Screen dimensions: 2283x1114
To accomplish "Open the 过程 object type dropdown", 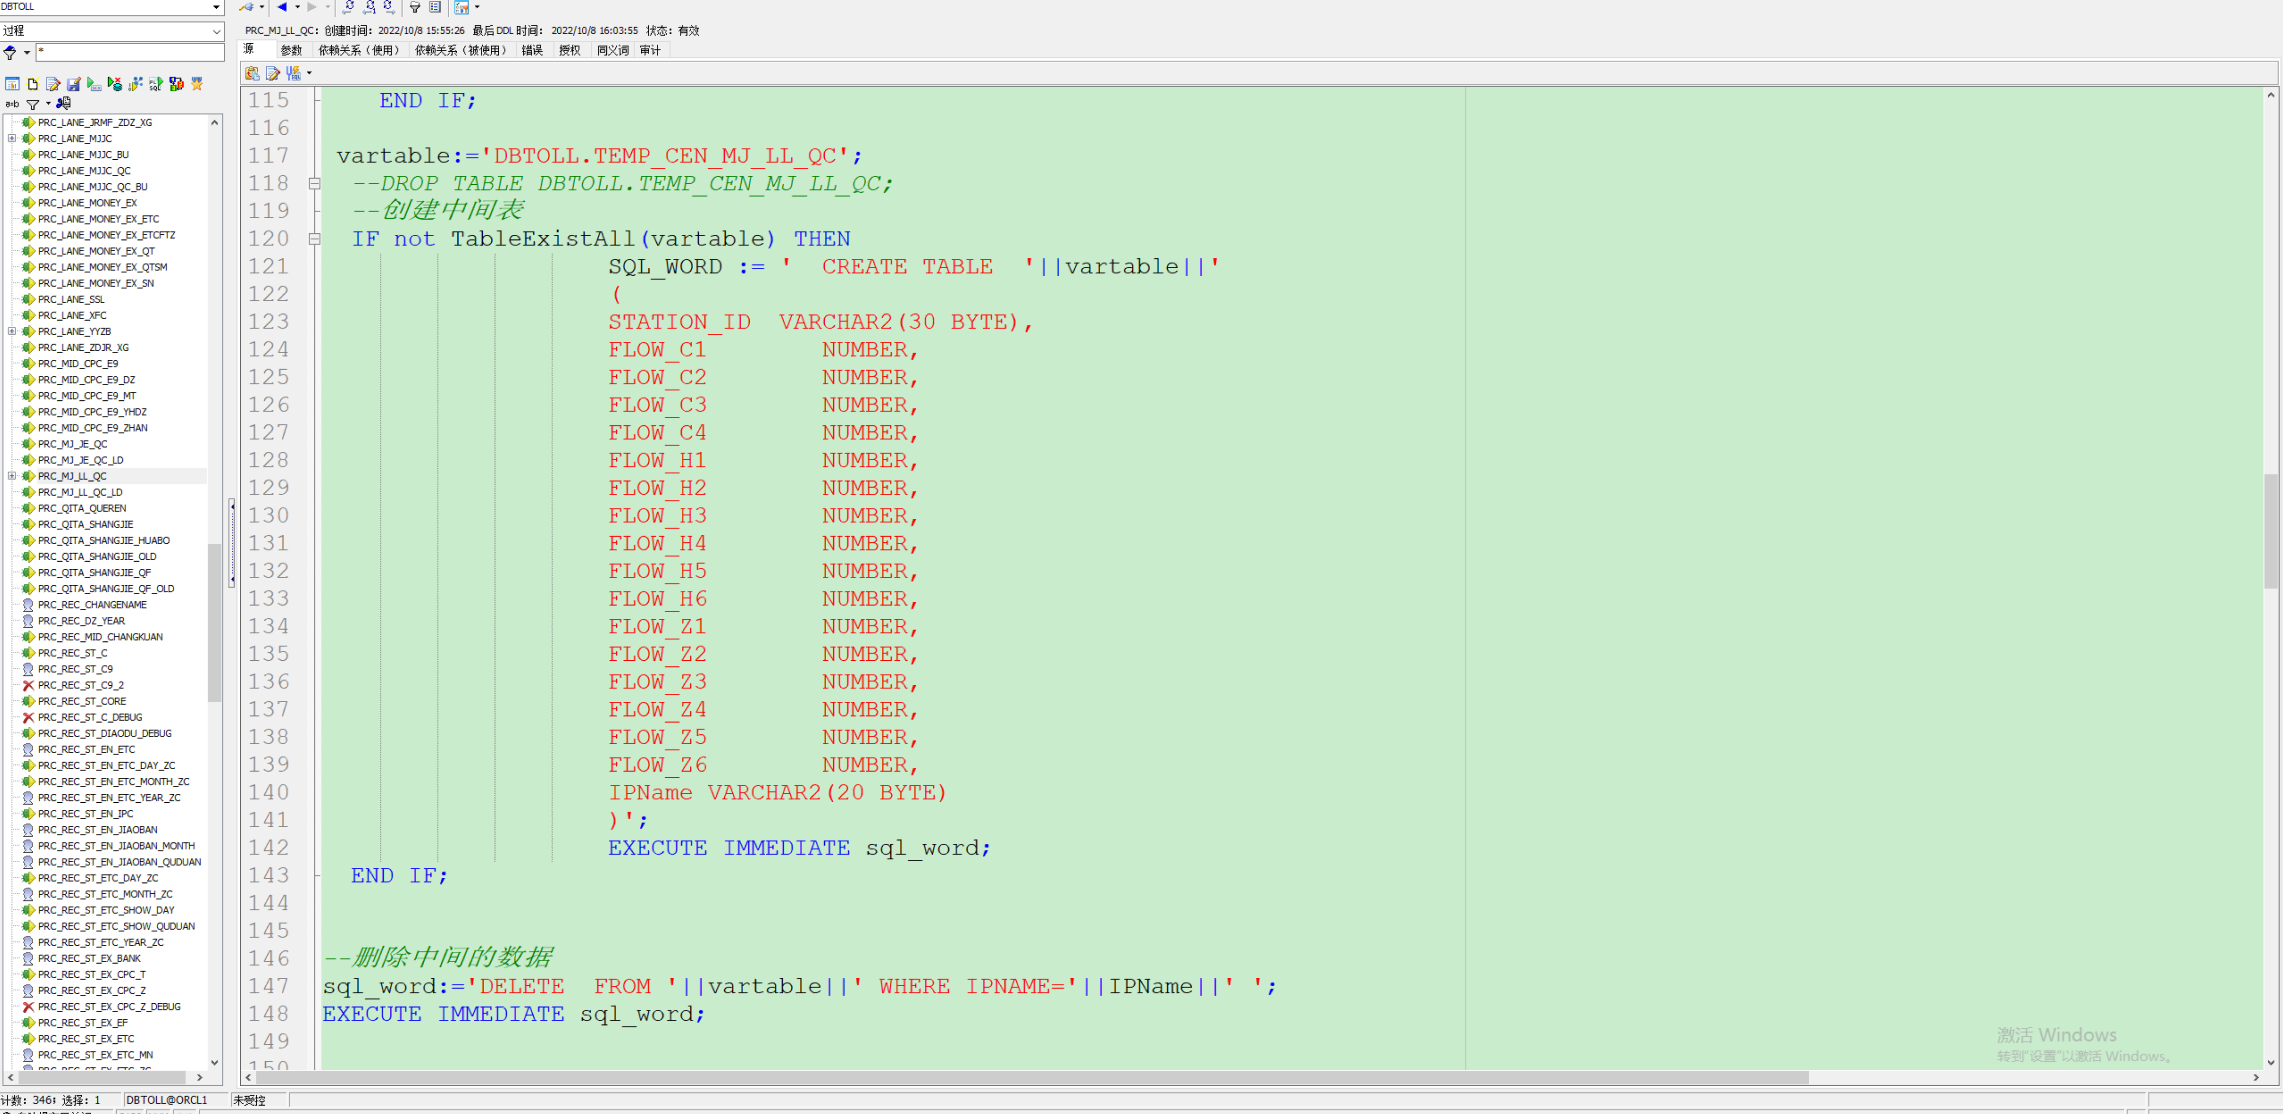I will click(x=216, y=31).
